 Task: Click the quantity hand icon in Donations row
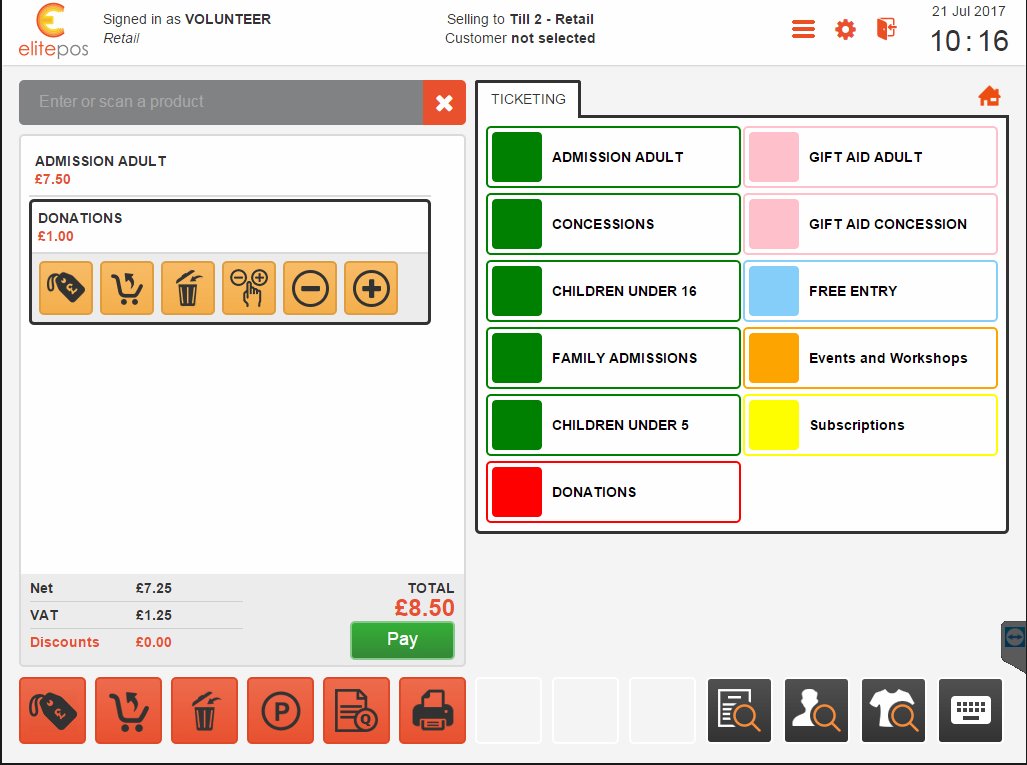pos(249,288)
